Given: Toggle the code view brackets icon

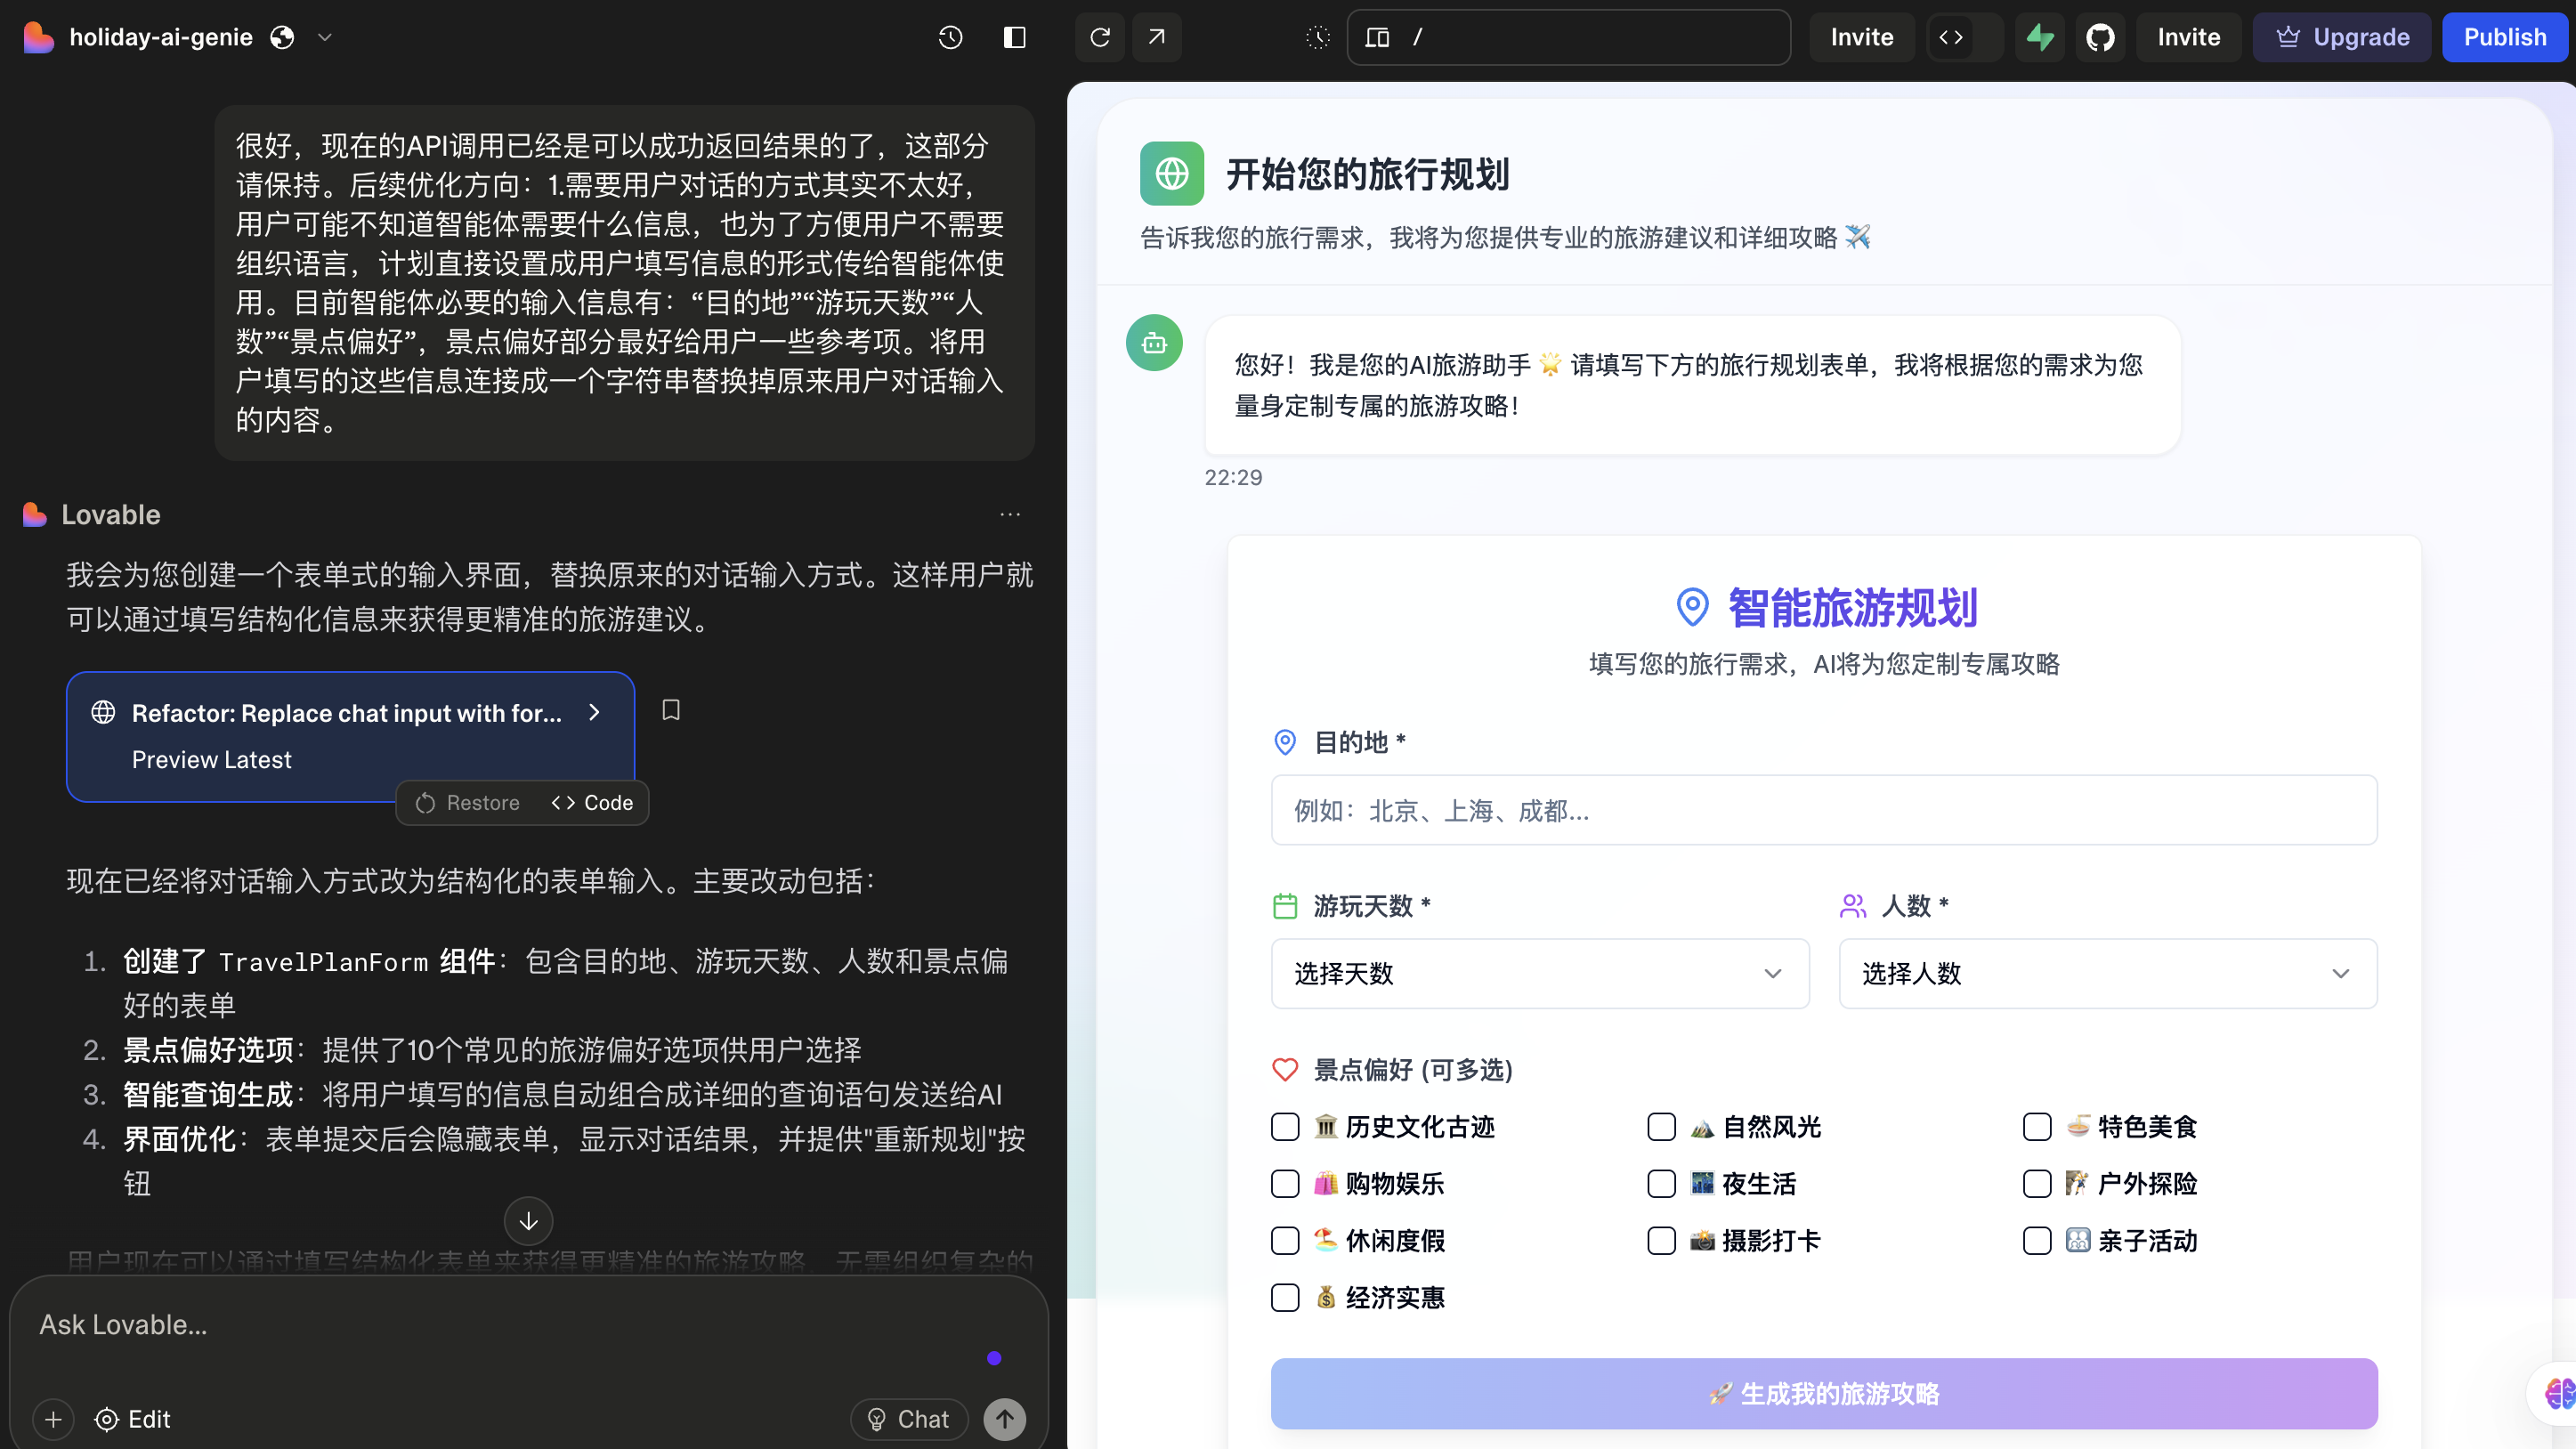Looking at the screenshot, I should 1951,37.
